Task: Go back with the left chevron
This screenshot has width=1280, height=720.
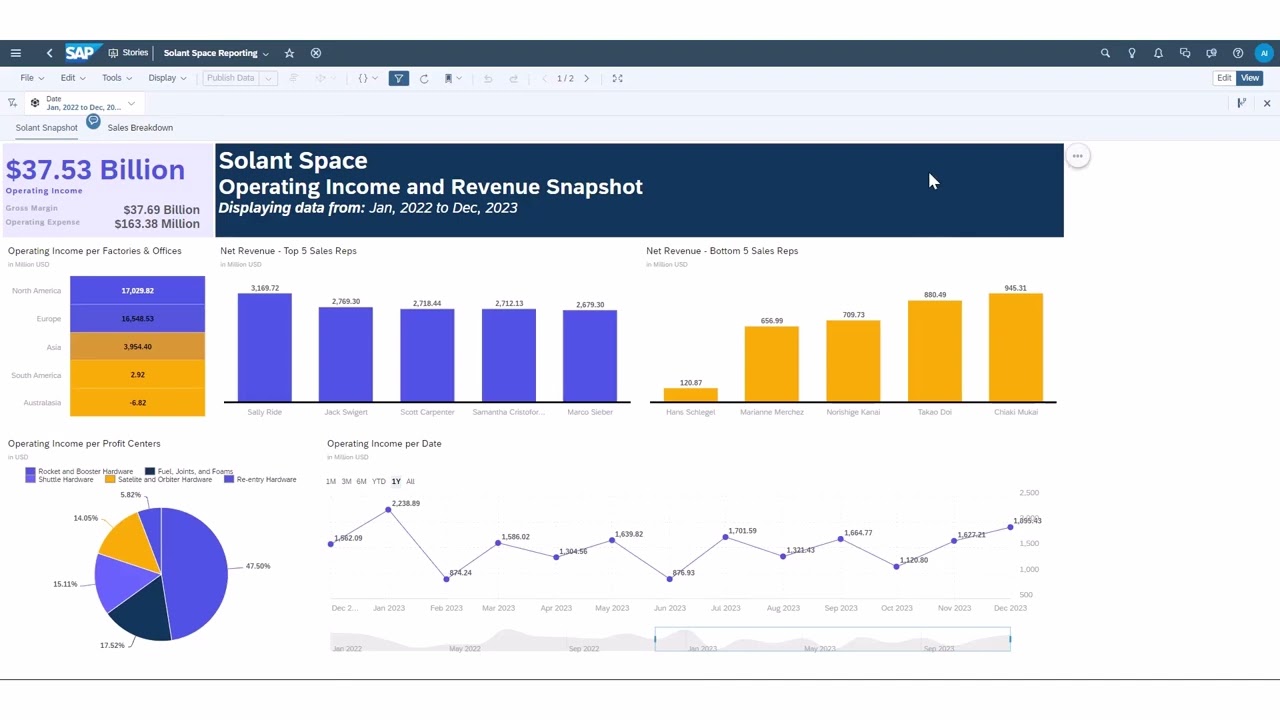Action: (49, 53)
